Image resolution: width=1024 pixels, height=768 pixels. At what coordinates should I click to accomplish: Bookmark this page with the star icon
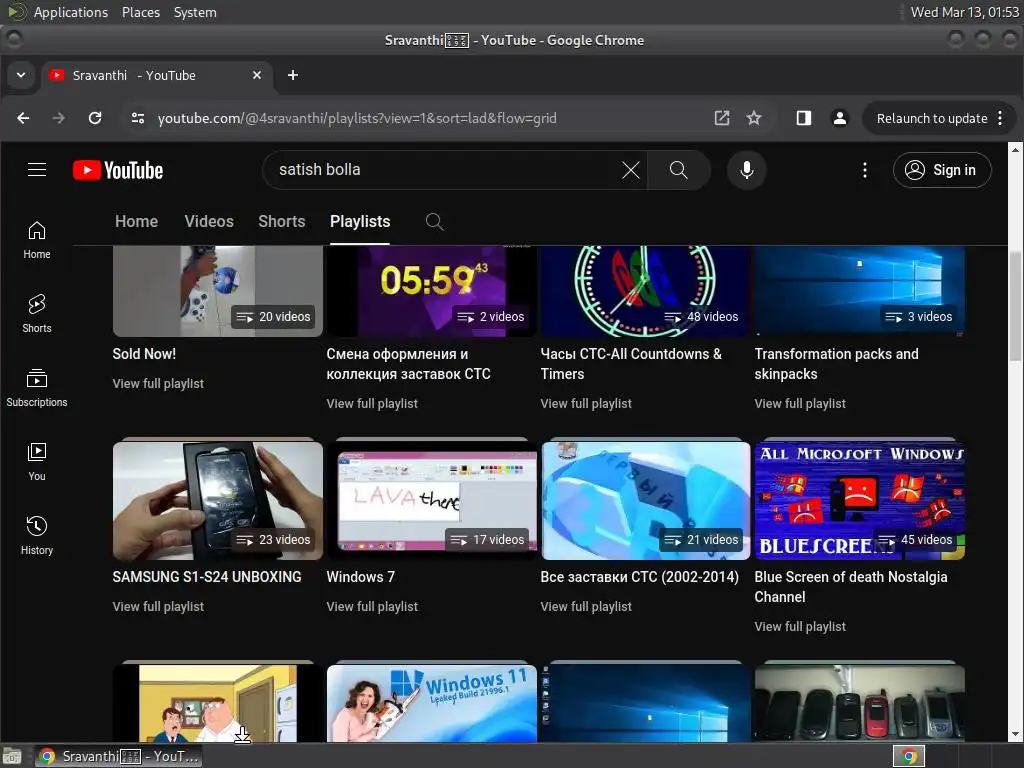[754, 118]
